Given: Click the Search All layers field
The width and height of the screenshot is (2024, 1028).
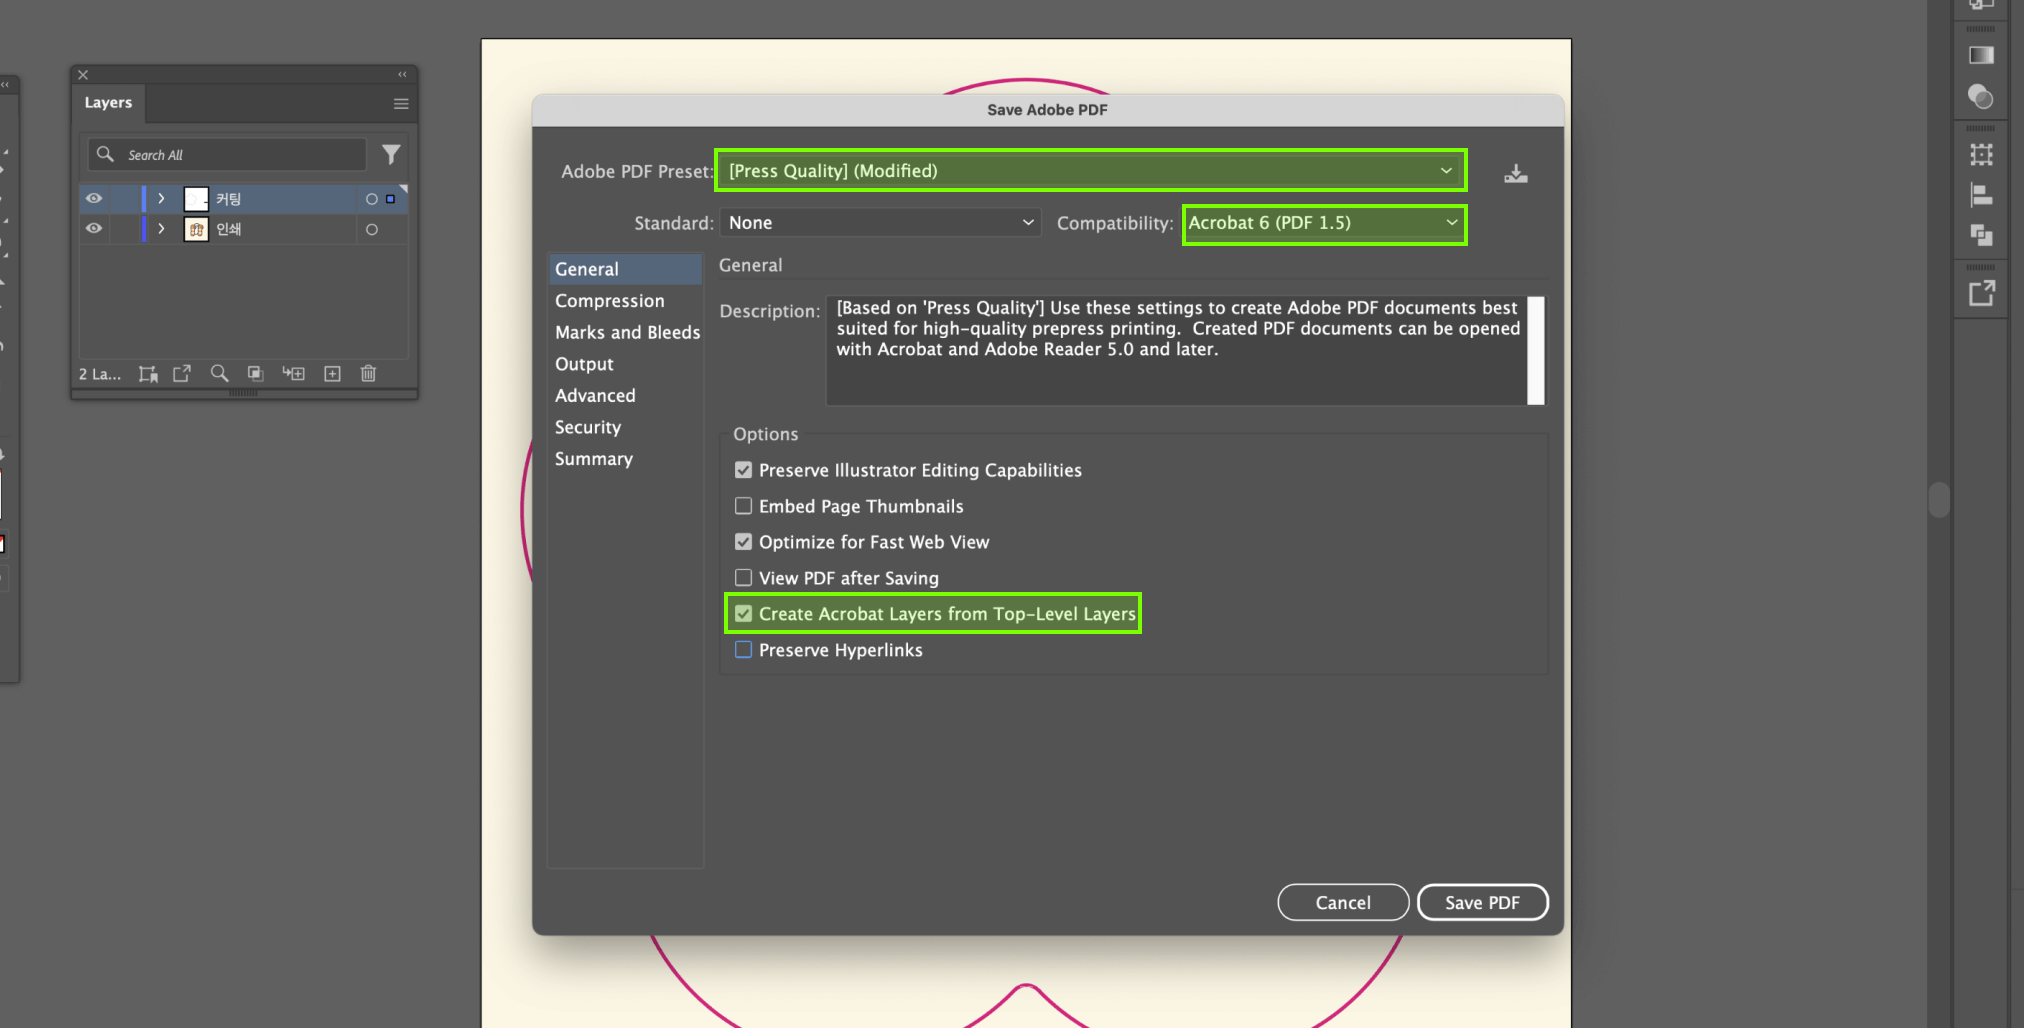Looking at the screenshot, I should (227, 155).
